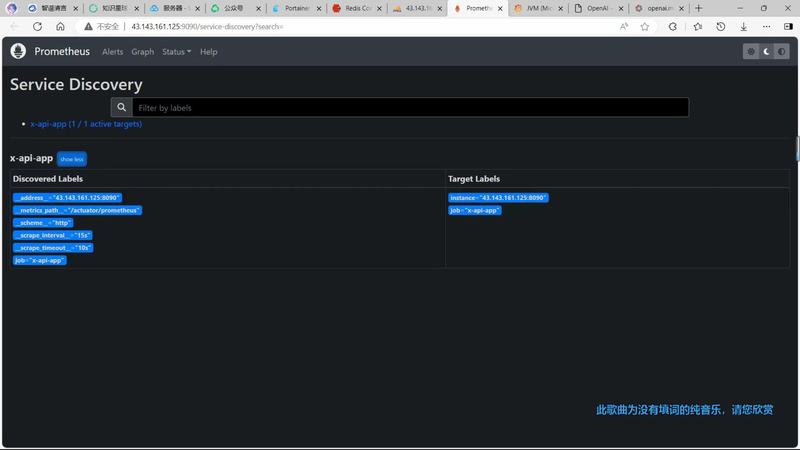Viewport: 800px width, 450px height.
Task: Open a new browser tab
Action: 698,8
